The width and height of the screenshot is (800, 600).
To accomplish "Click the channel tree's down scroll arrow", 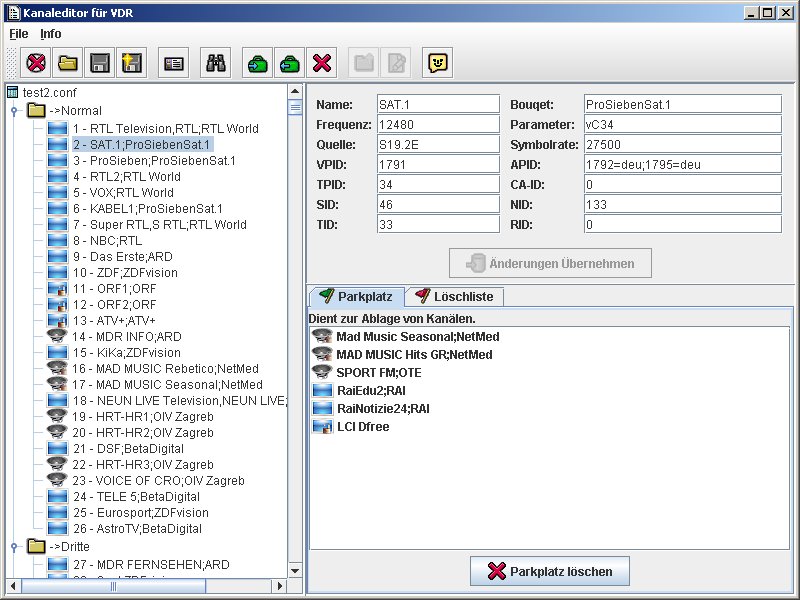I will coord(295,570).
